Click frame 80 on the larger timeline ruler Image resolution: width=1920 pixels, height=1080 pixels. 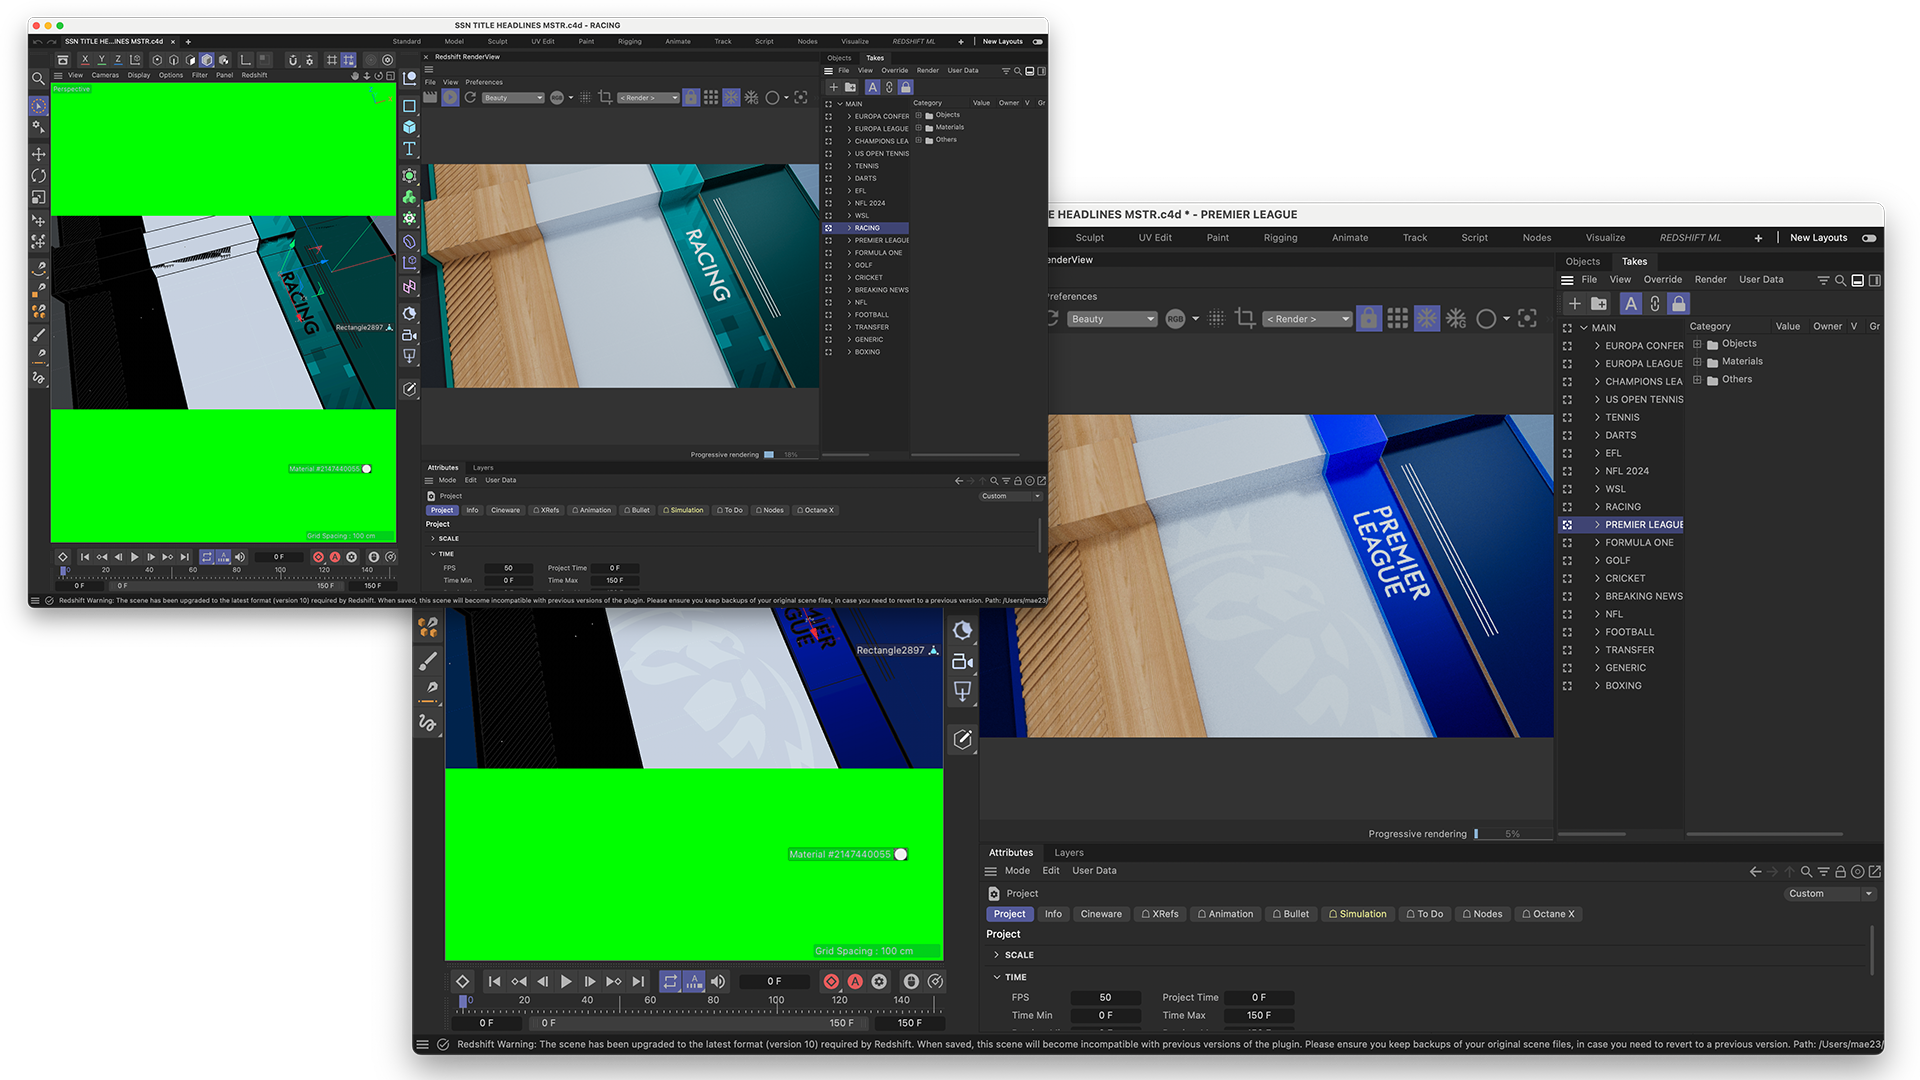pyautogui.click(x=713, y=1000)
